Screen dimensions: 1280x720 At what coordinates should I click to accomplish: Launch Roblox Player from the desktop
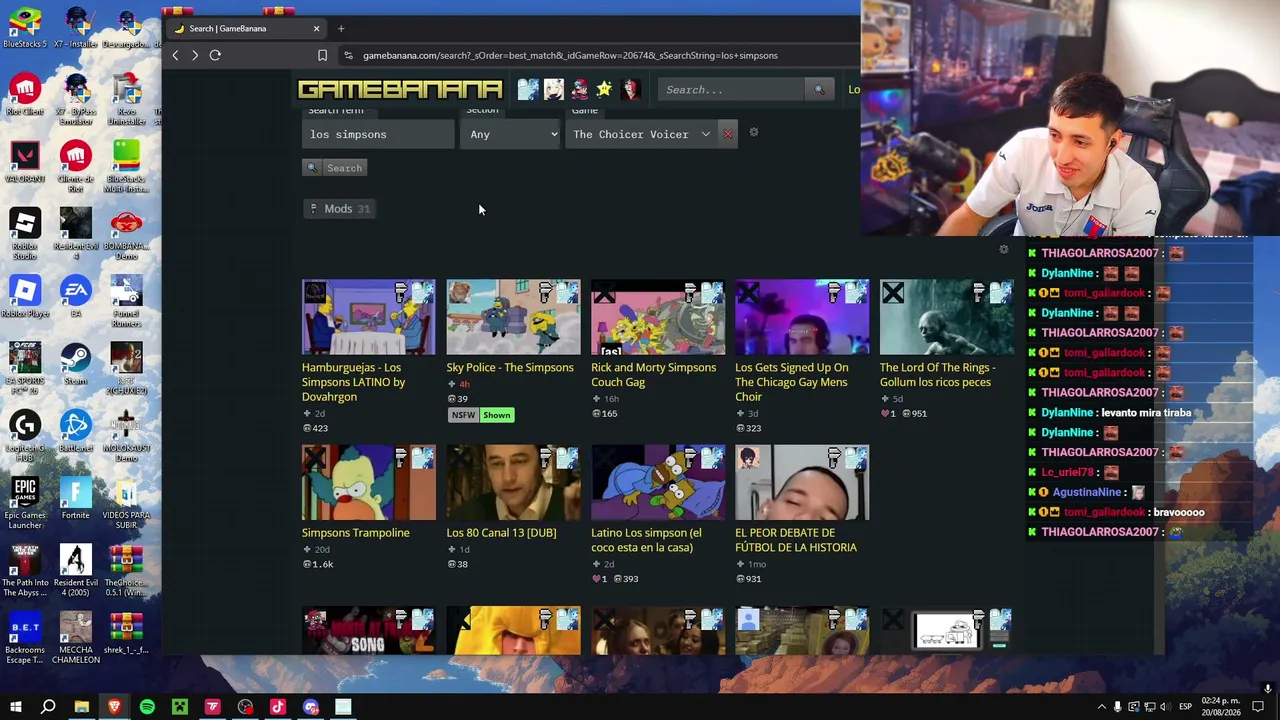pyautogui.click(x=25, y=297)
